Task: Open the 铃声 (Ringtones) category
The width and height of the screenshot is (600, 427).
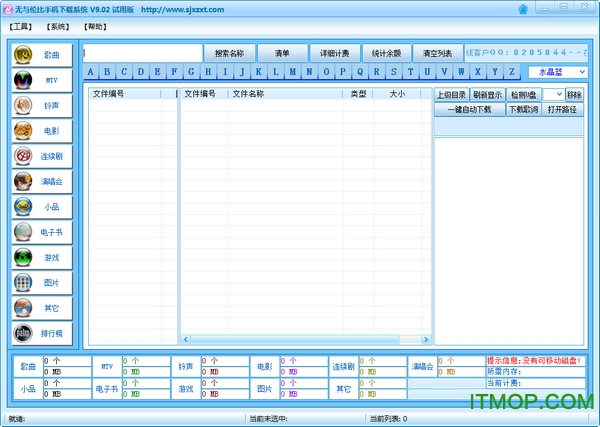Action: click(40, 105)
